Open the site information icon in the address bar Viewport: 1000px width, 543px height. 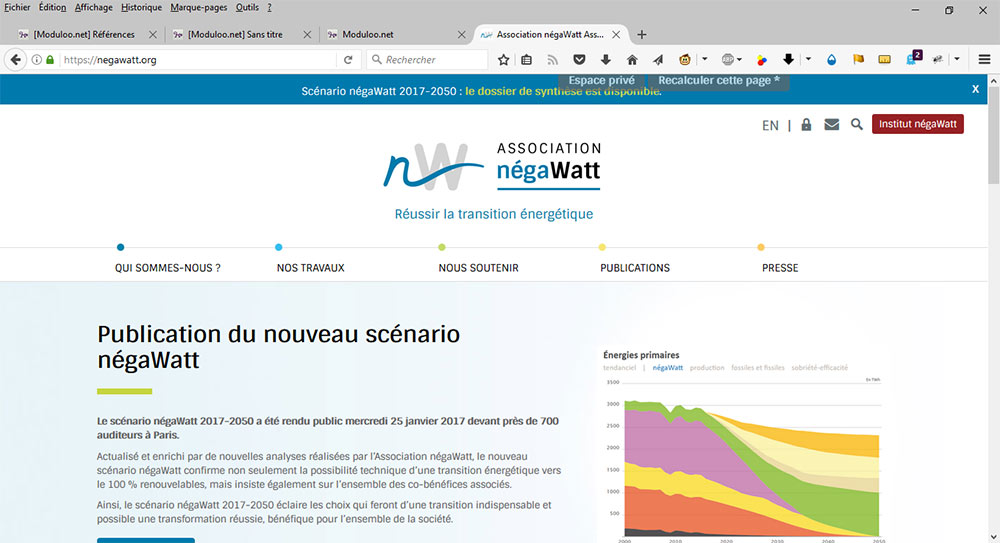pos(36,59)
